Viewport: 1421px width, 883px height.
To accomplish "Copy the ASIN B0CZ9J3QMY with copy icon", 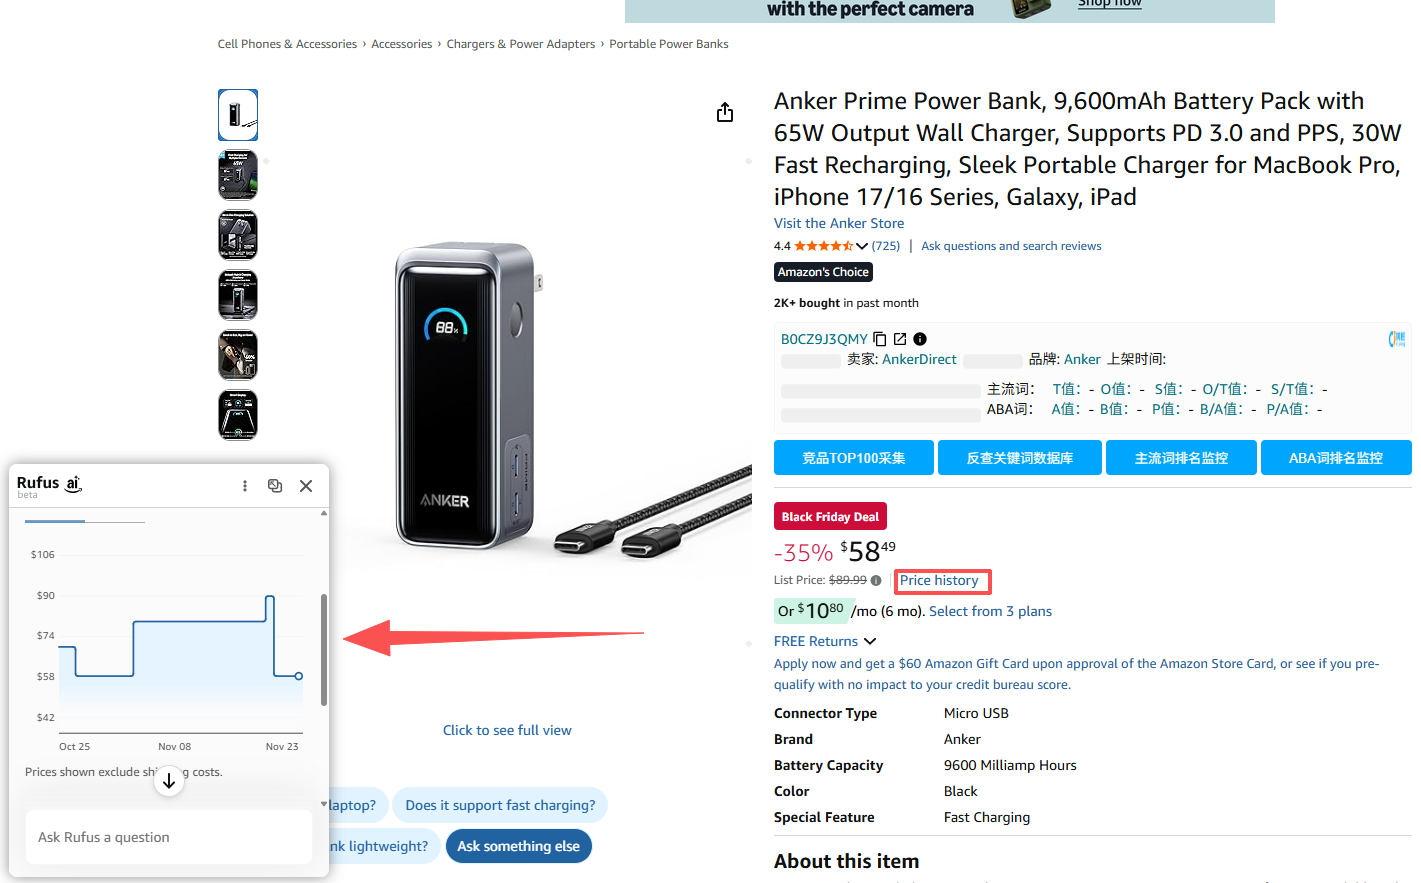I will tap(880, 339).
